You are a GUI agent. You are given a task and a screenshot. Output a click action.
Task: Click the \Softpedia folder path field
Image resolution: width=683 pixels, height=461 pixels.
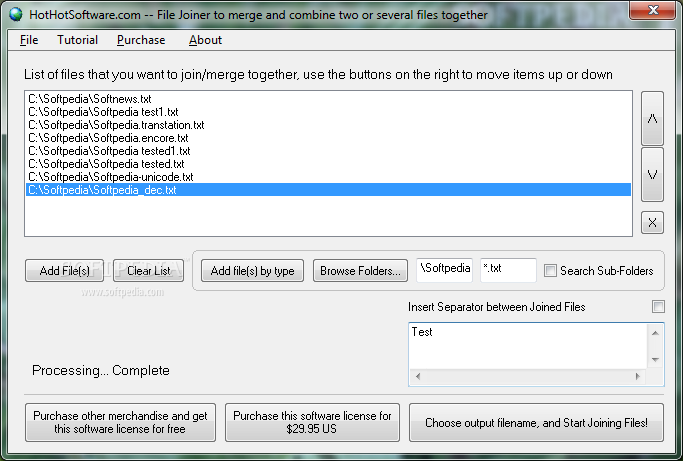[x=444, y=270]
